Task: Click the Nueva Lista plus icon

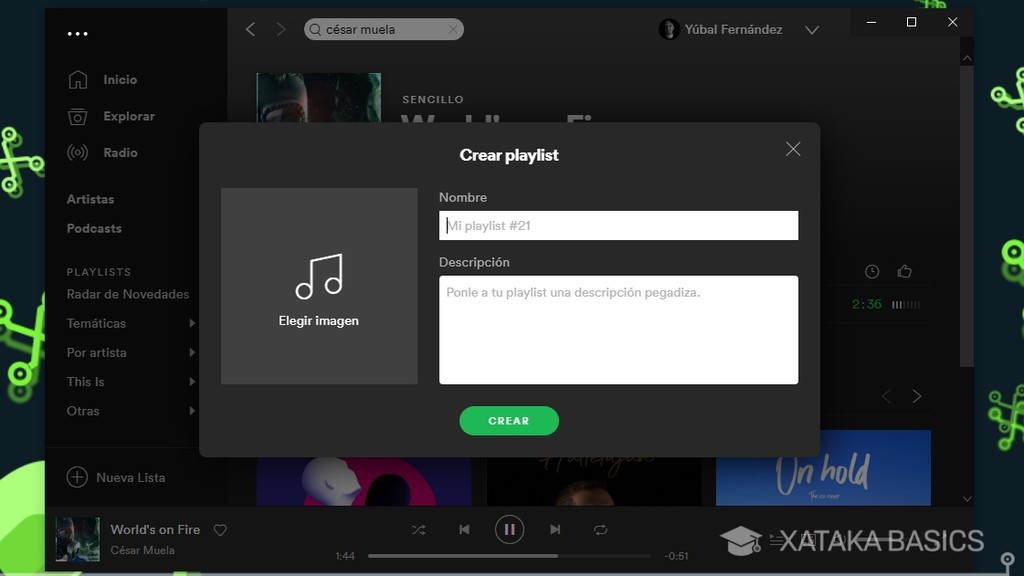Action: click(x=77, y=477)
